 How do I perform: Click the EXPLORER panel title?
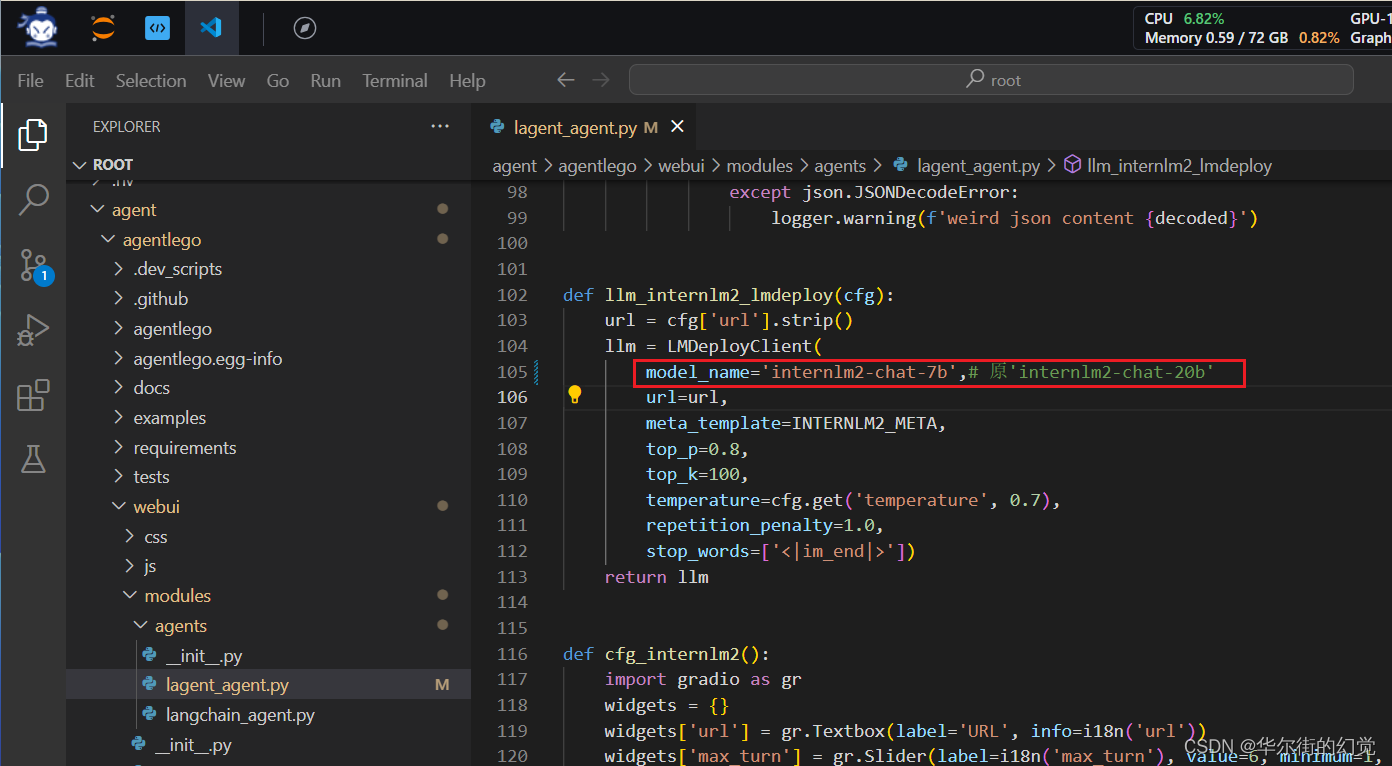126,127
